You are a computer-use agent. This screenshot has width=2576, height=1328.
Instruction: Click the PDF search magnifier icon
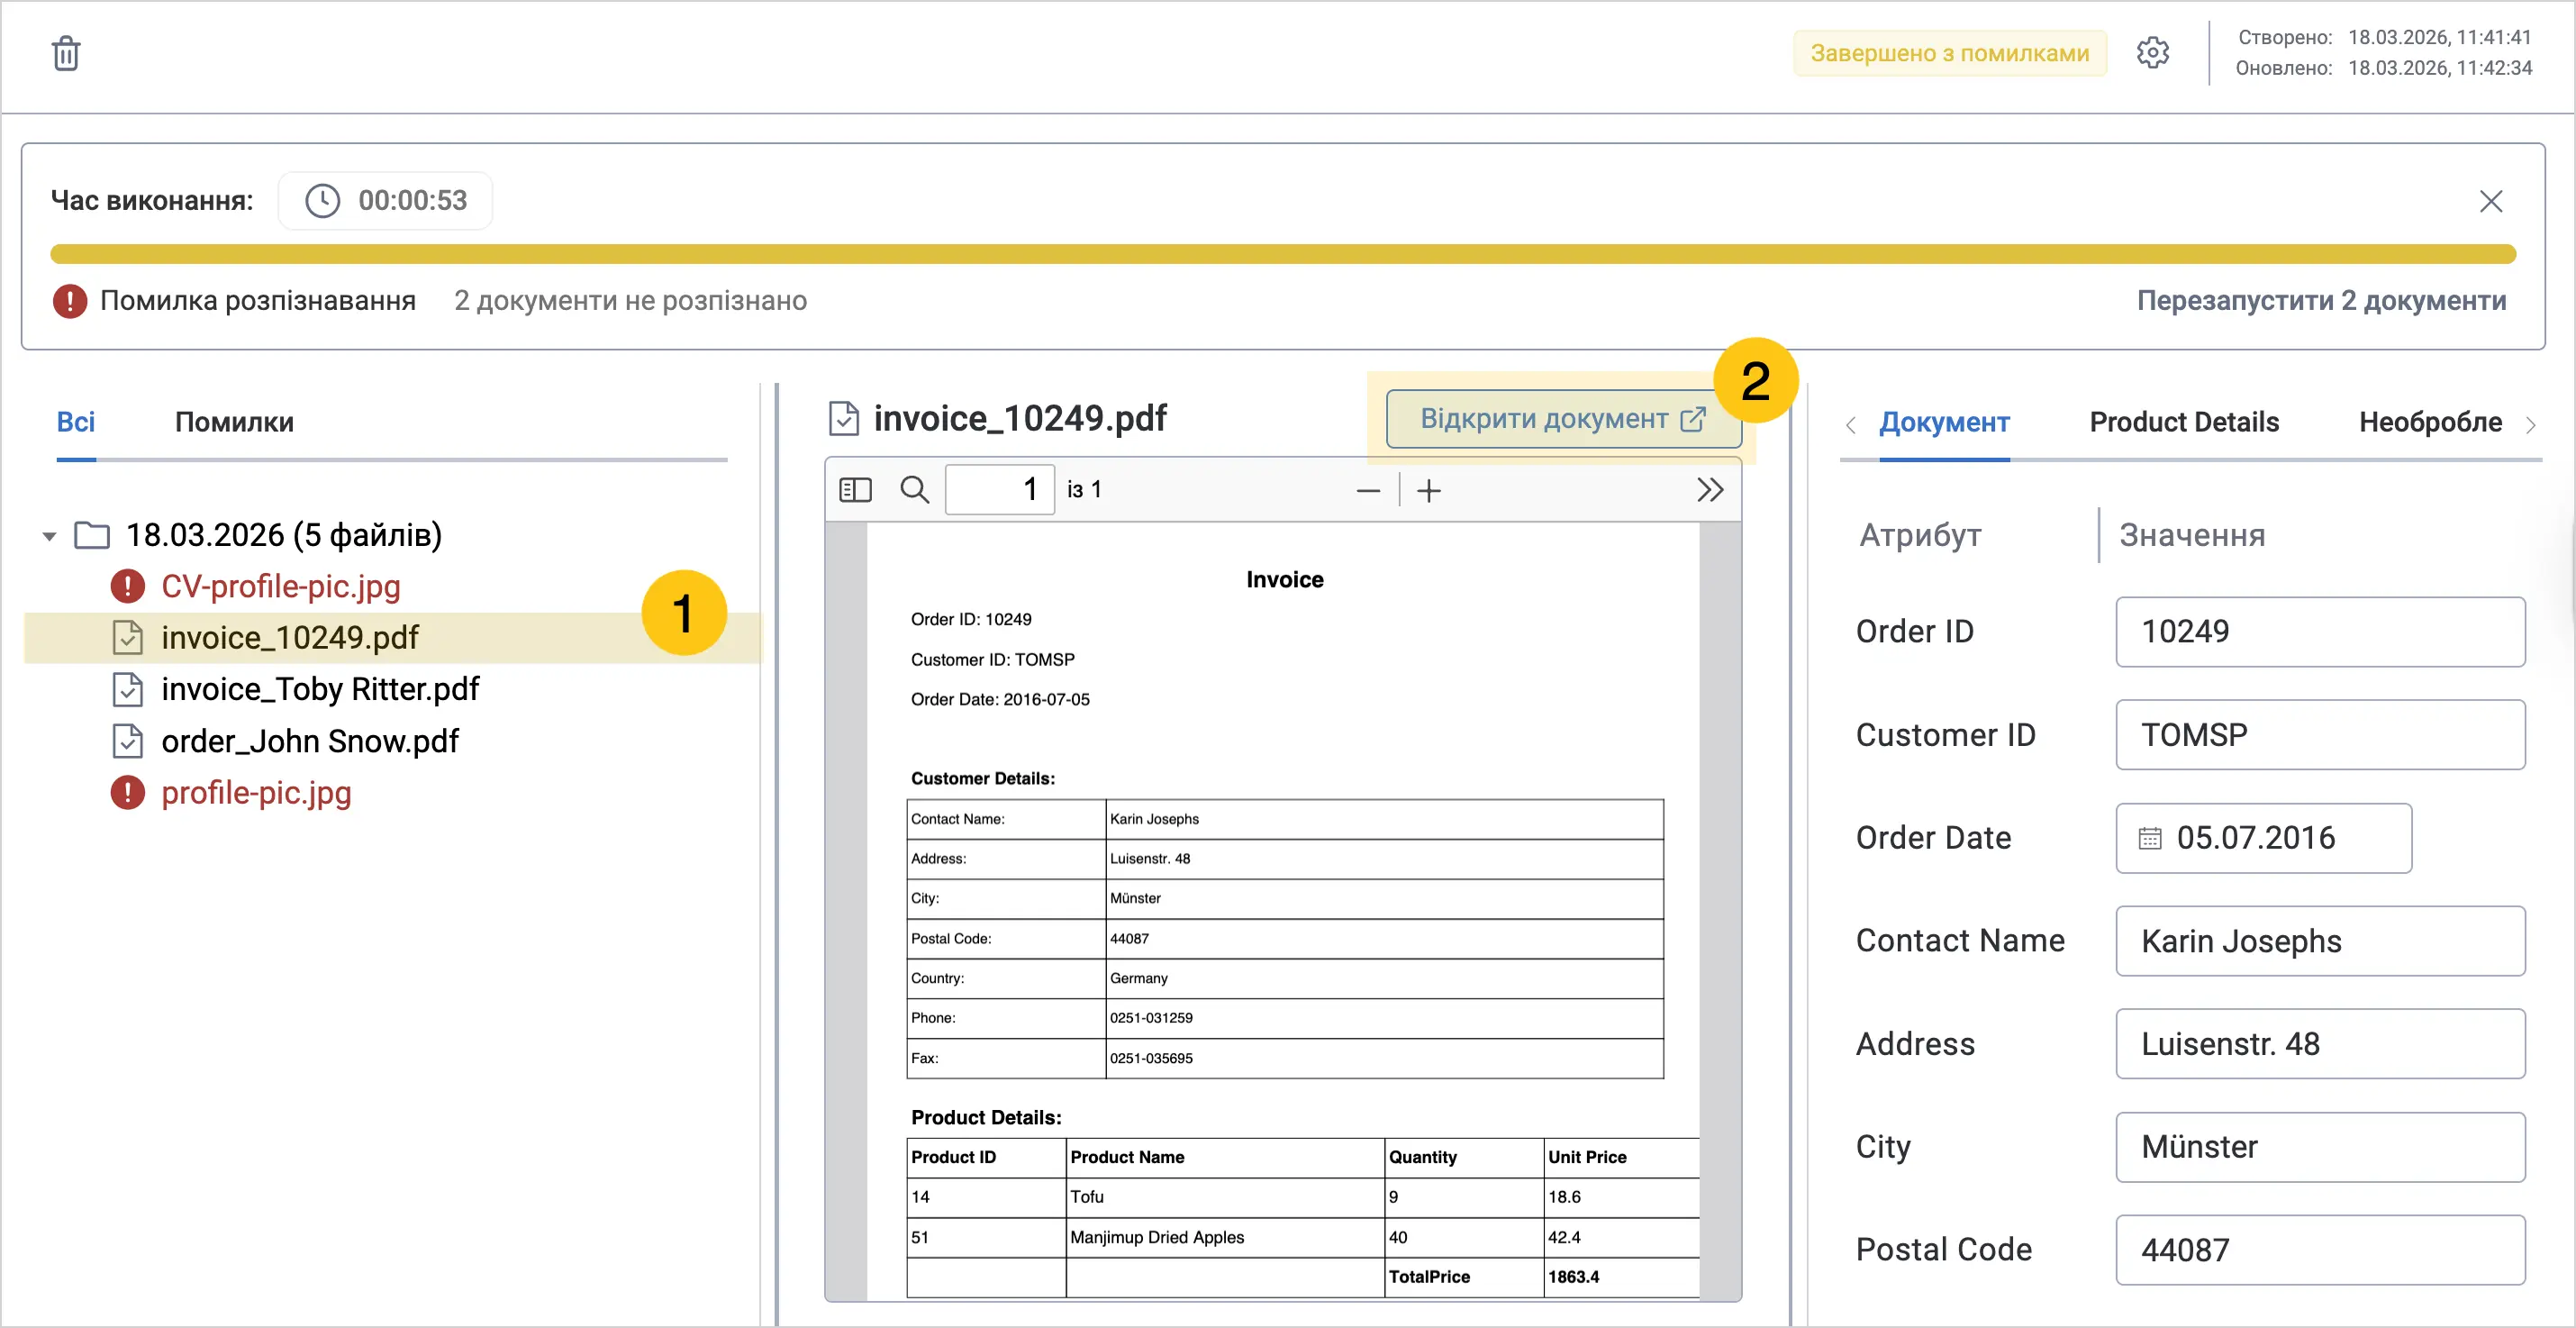[914, 490]
